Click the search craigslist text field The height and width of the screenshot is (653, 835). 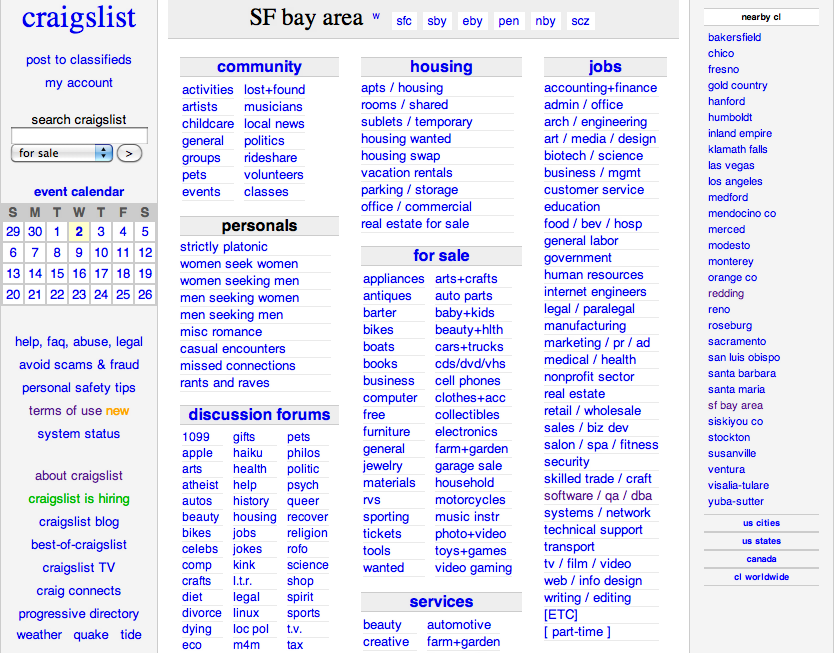pos(79,135)
